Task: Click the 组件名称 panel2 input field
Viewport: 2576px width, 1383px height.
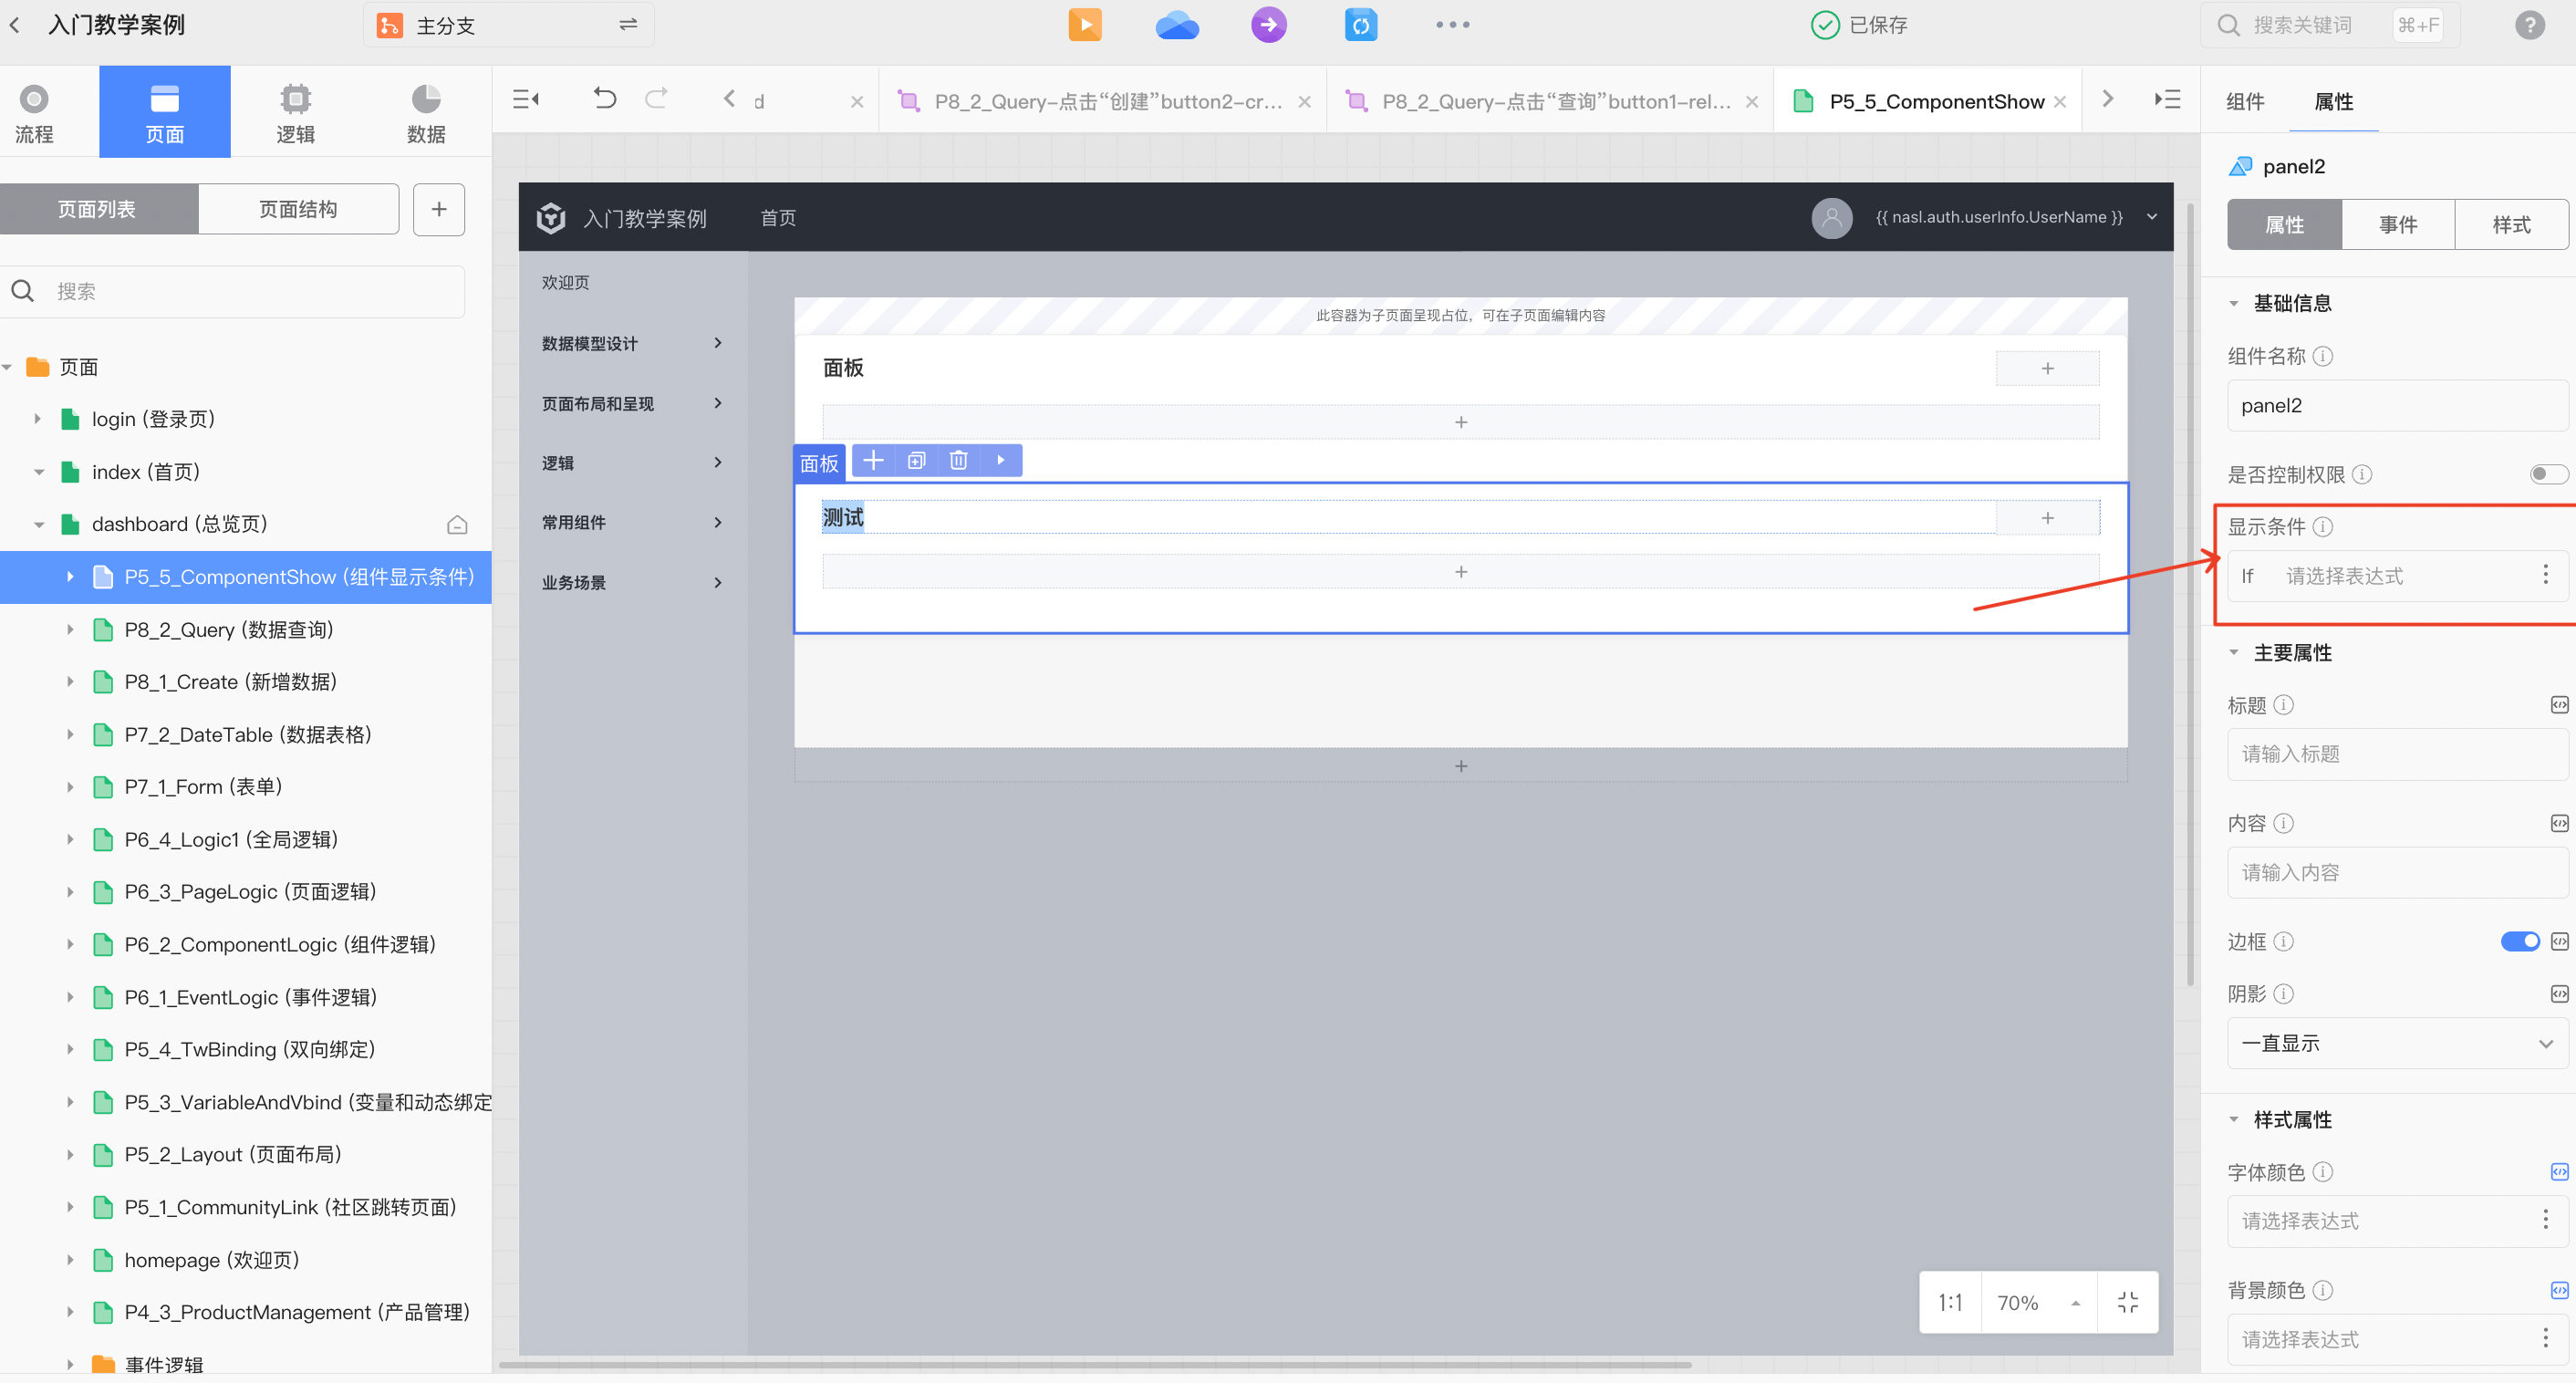Action: [2397, 405]
